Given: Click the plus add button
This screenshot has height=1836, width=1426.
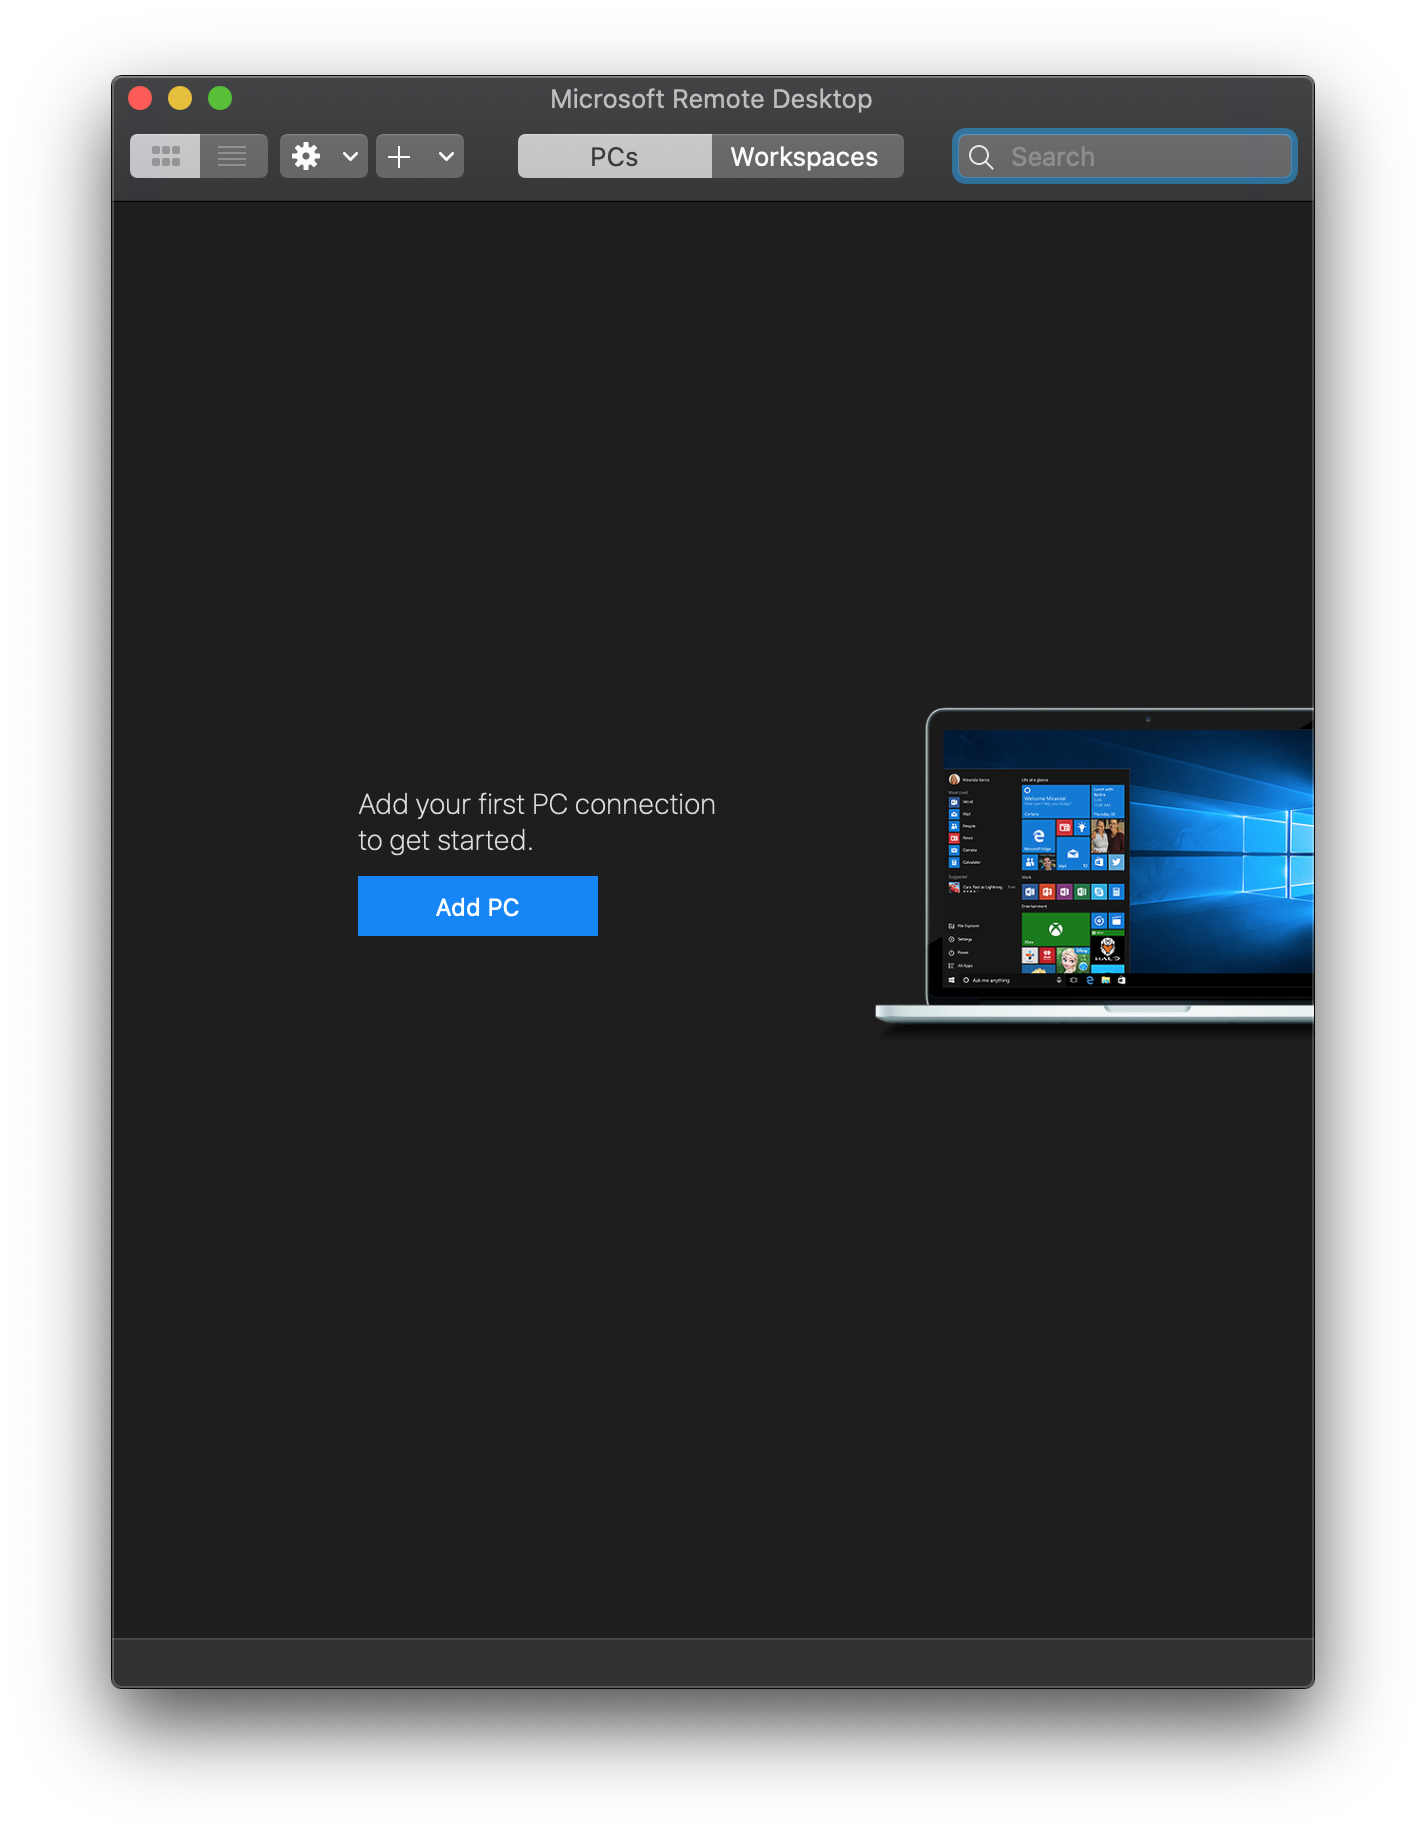Looking at the screenshot, I should 400,156.
